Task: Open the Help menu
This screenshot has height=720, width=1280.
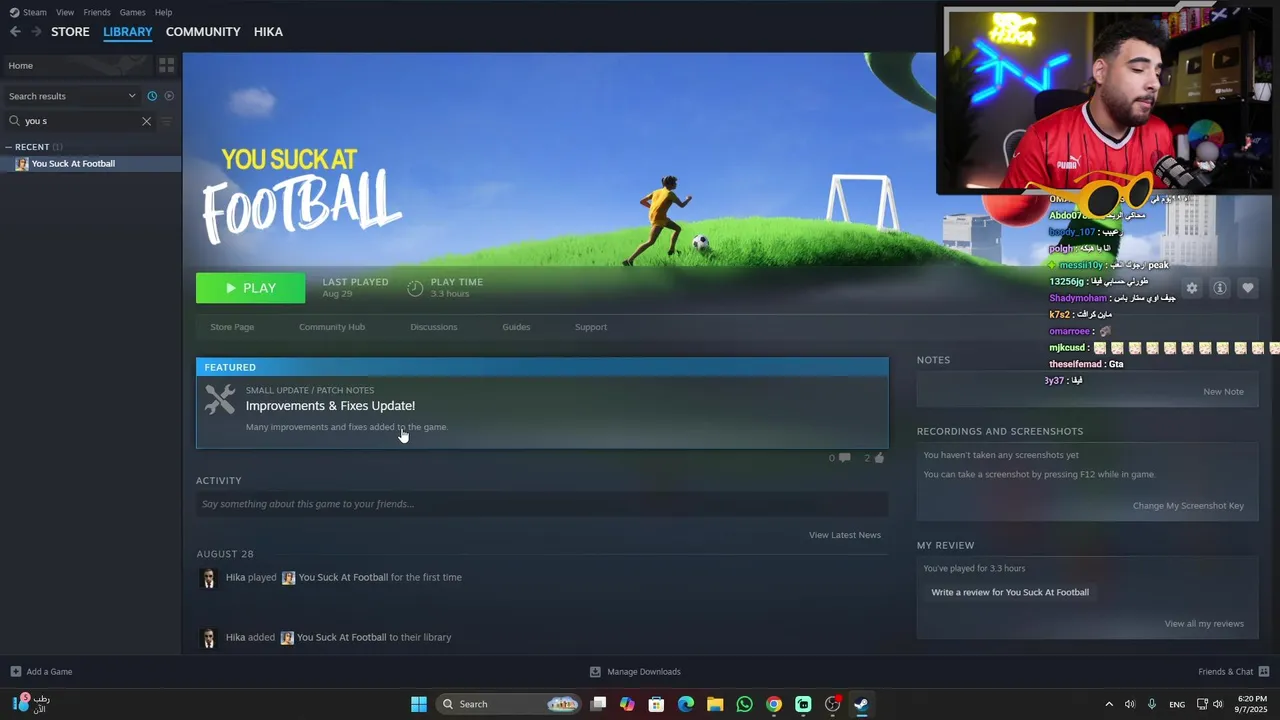Action: pyautogui.click(x=163, y=12)
